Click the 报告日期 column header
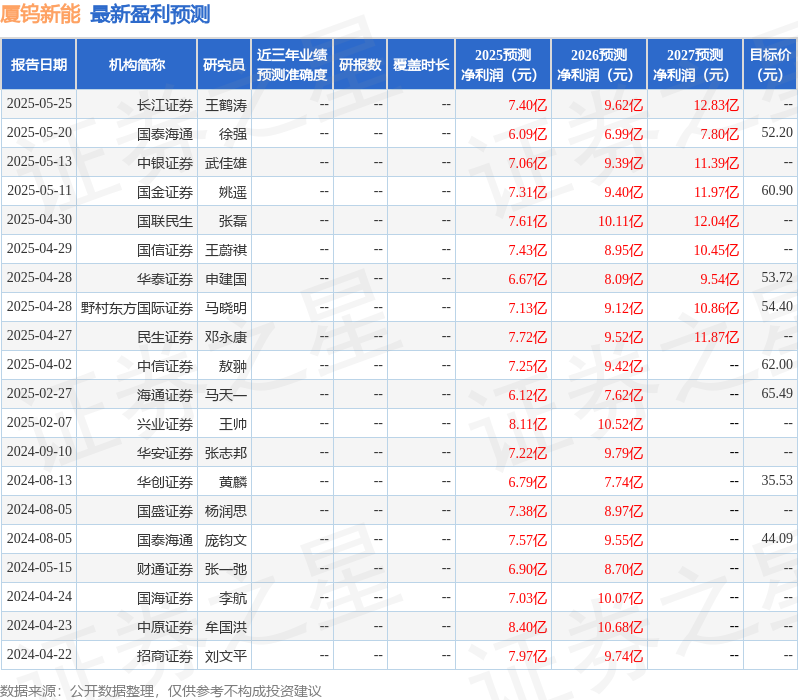798x700 pixels. tap(39, 65)
